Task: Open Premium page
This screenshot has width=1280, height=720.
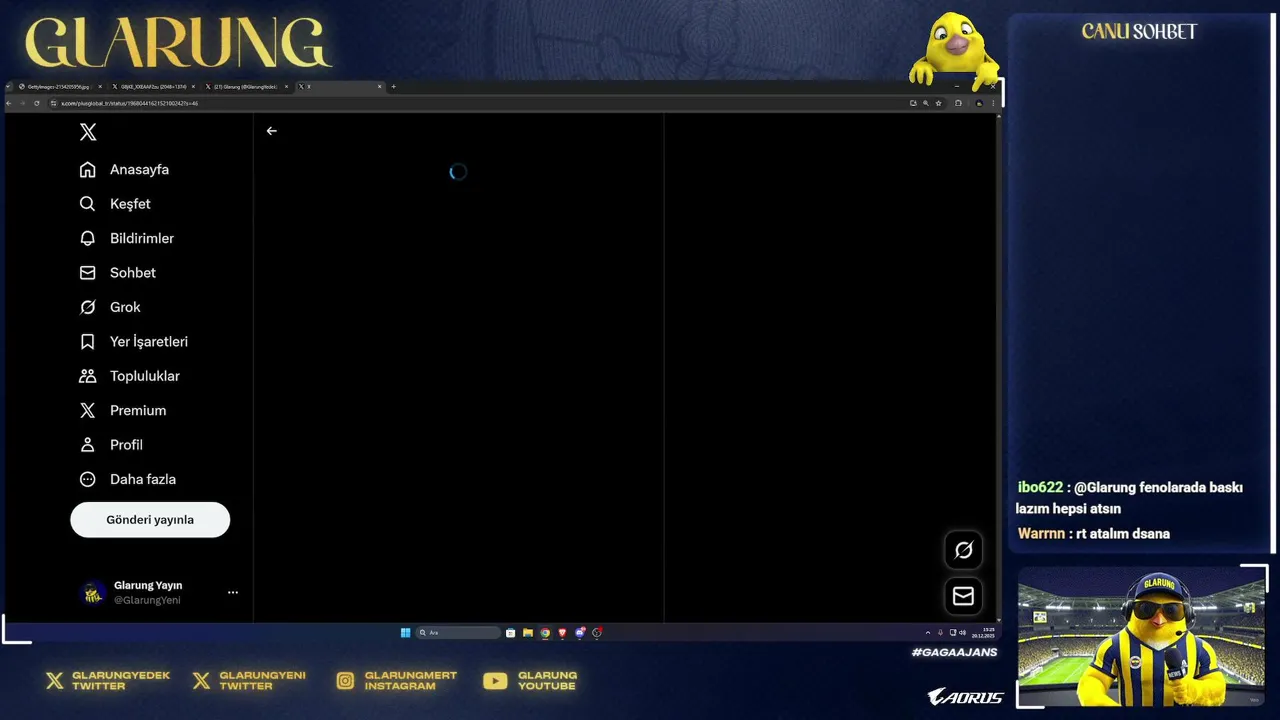Action: coord(123,411)
